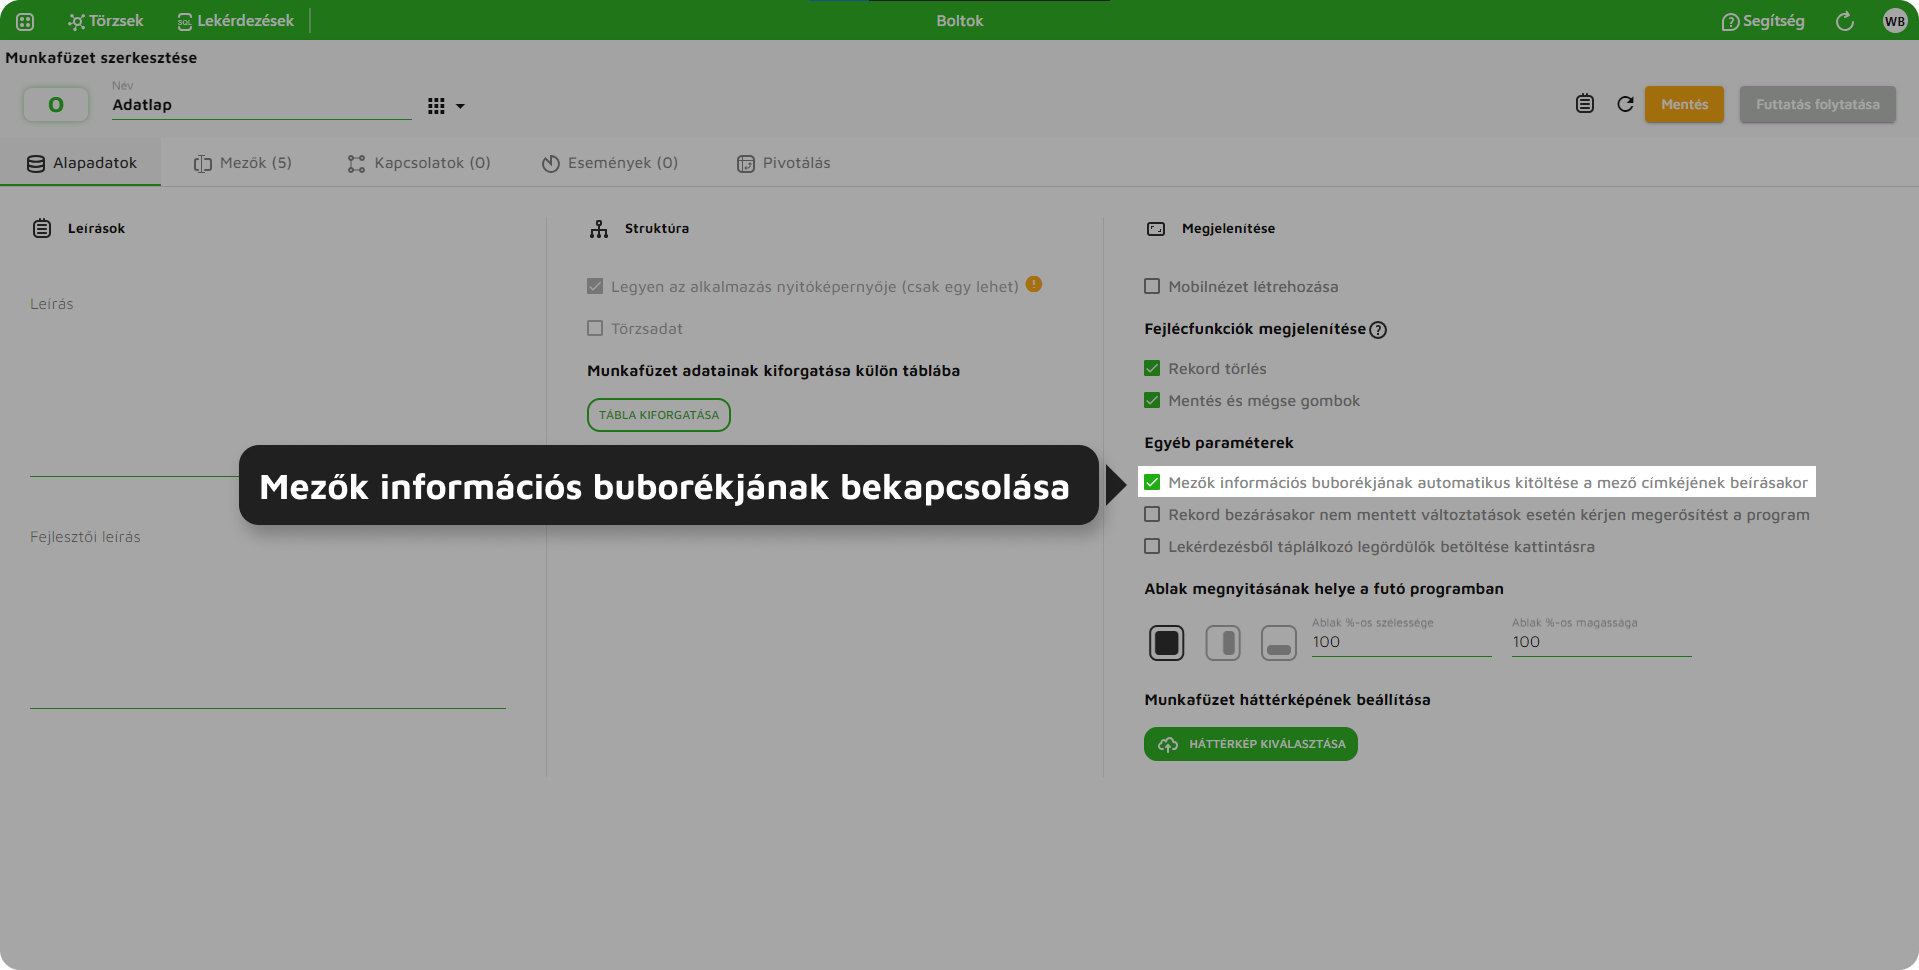Click the HÁTTÉRKÉP KIVÁLASZTÁSA button
Viewport: 1919px width, 970px height.
1251,744
